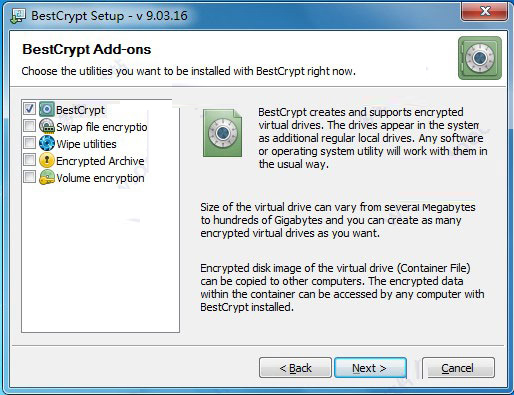Click the Swap file encryption chip icon

(47, 126)
